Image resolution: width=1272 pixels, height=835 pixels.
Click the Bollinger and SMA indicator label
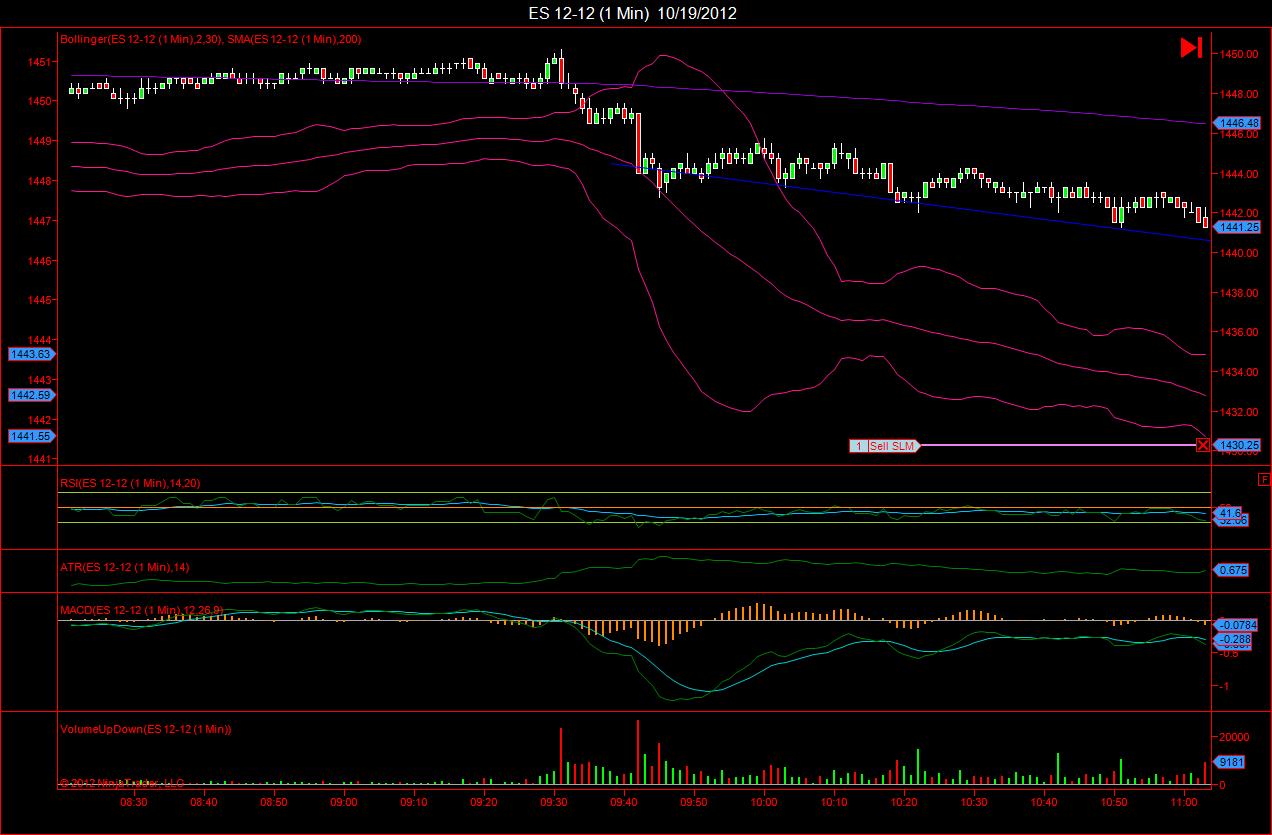coord(211,39)
